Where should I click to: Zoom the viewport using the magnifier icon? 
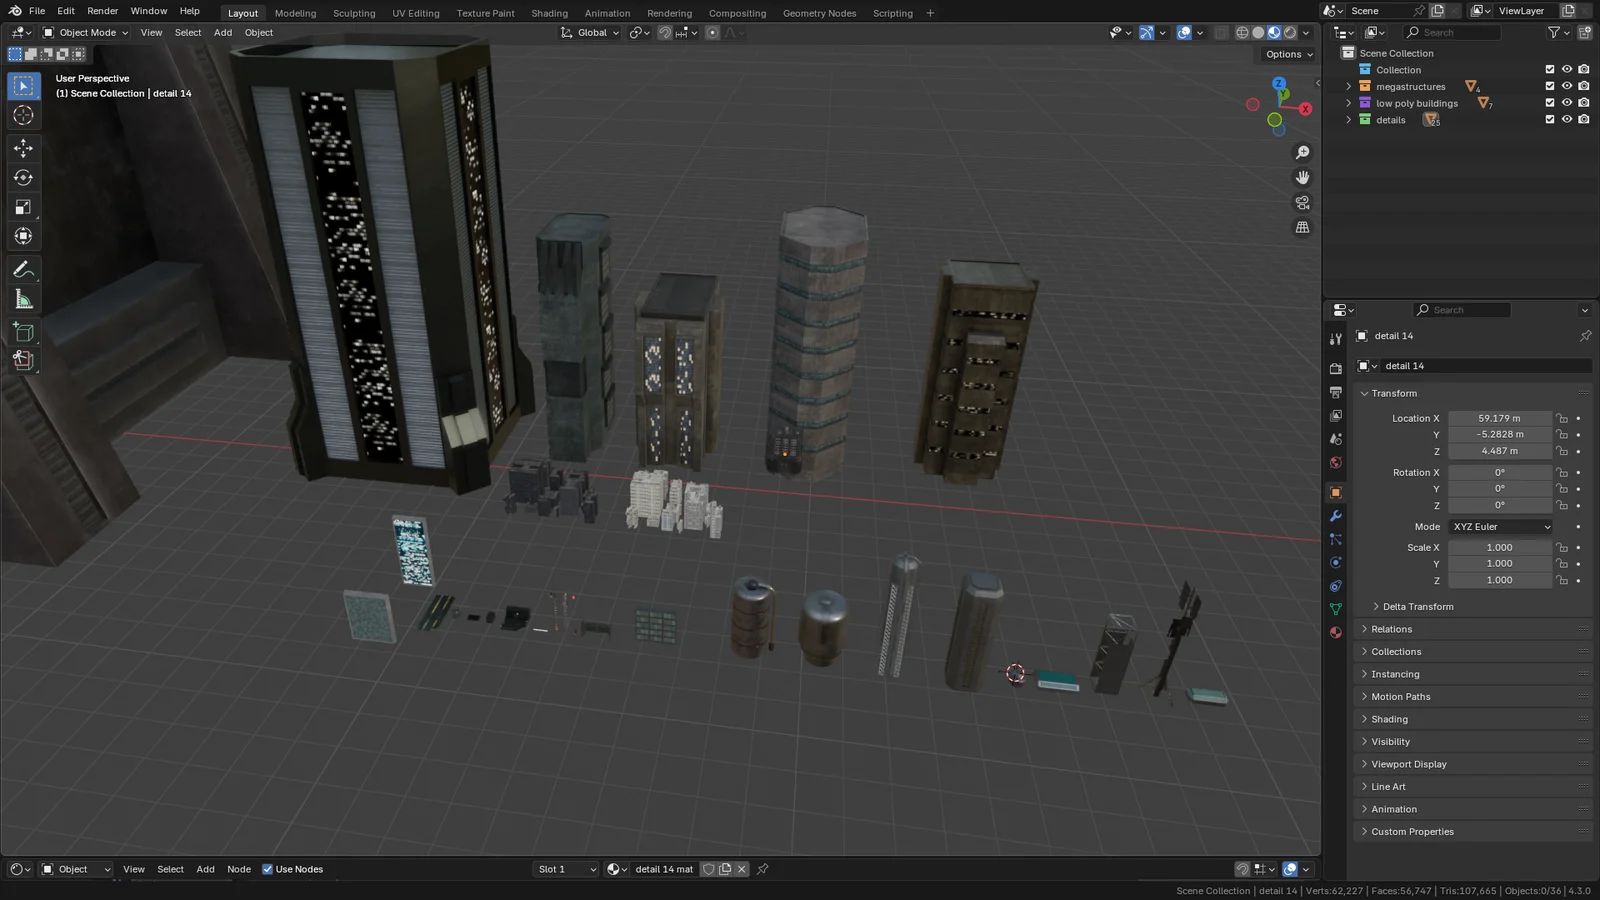pos(1302,152)
